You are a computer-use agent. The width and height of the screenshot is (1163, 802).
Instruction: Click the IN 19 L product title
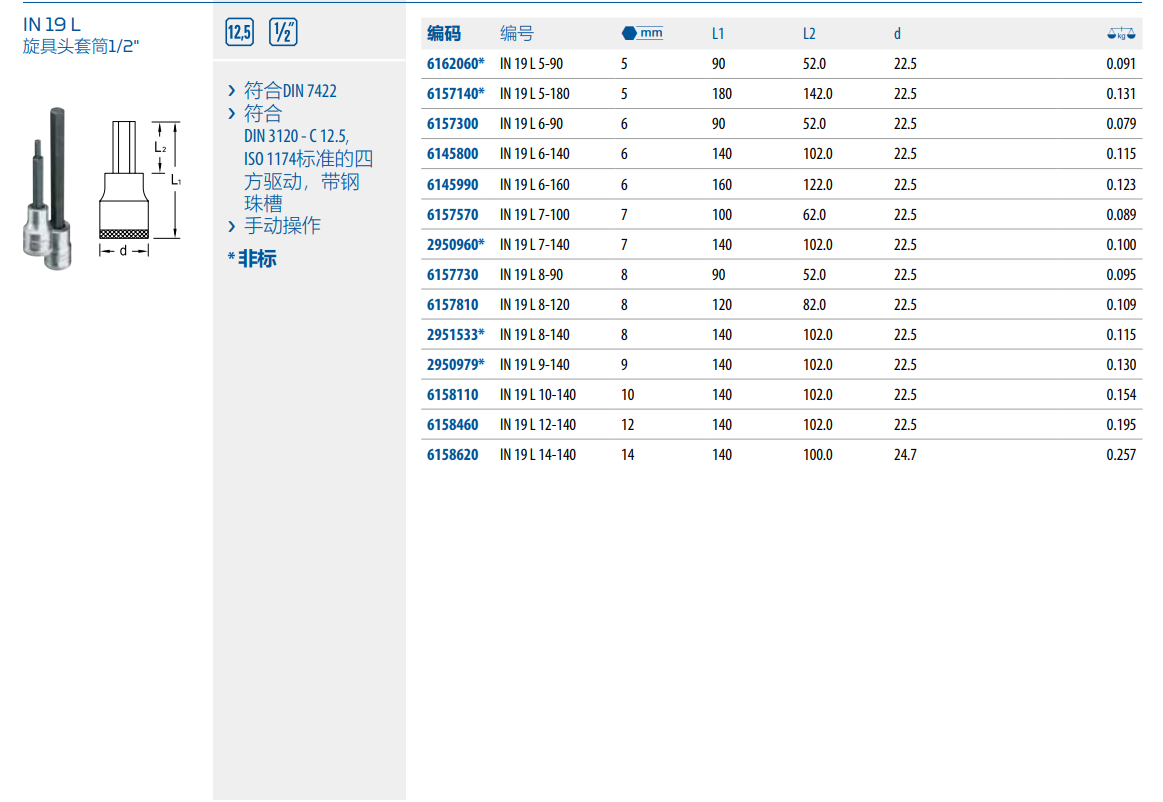[52, 25]
